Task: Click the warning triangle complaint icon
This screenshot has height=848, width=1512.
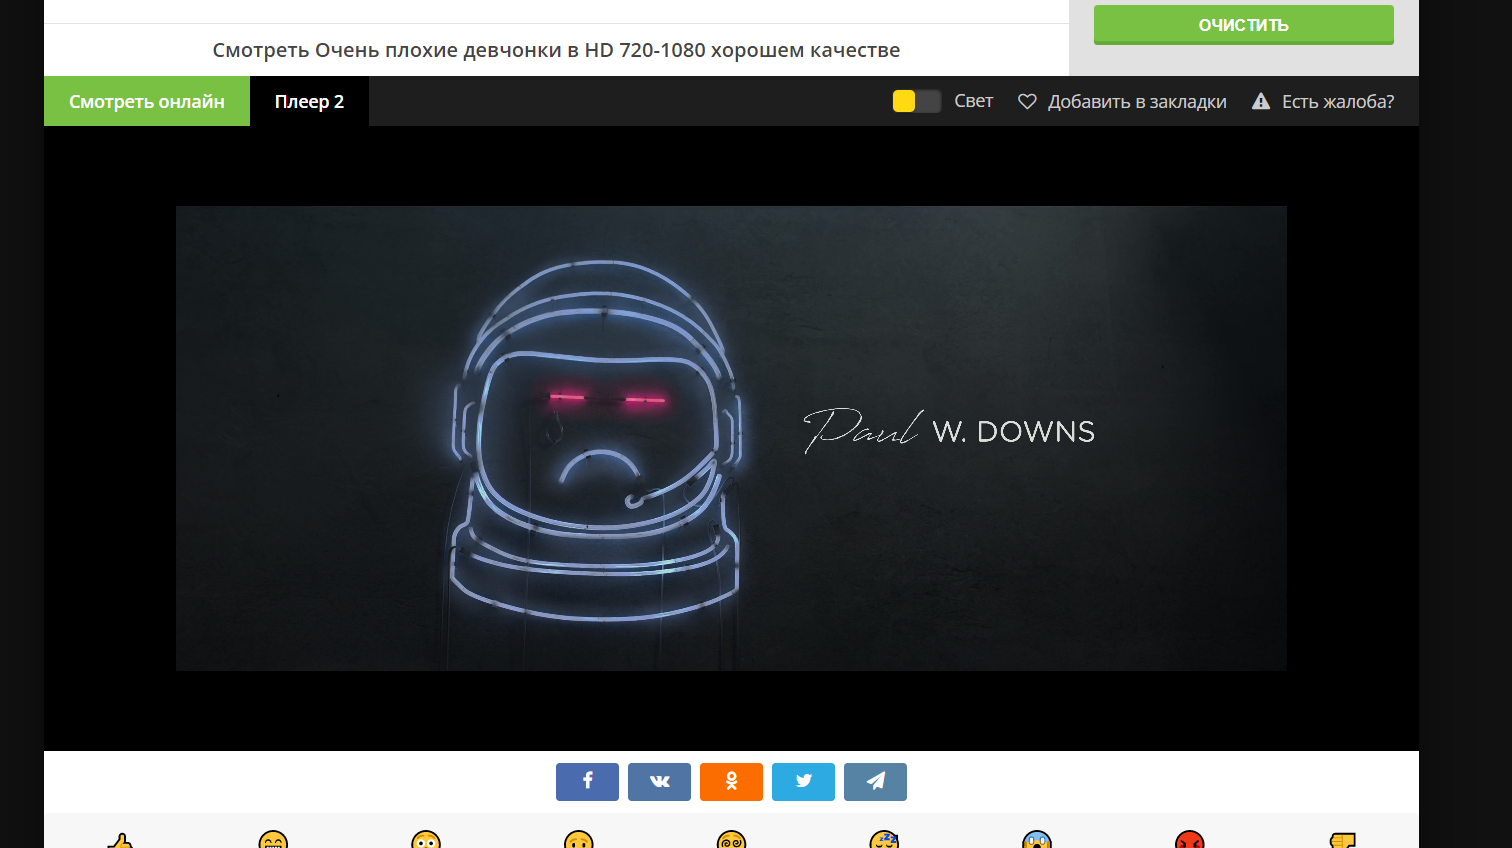Action: [x=1261, y=101]
